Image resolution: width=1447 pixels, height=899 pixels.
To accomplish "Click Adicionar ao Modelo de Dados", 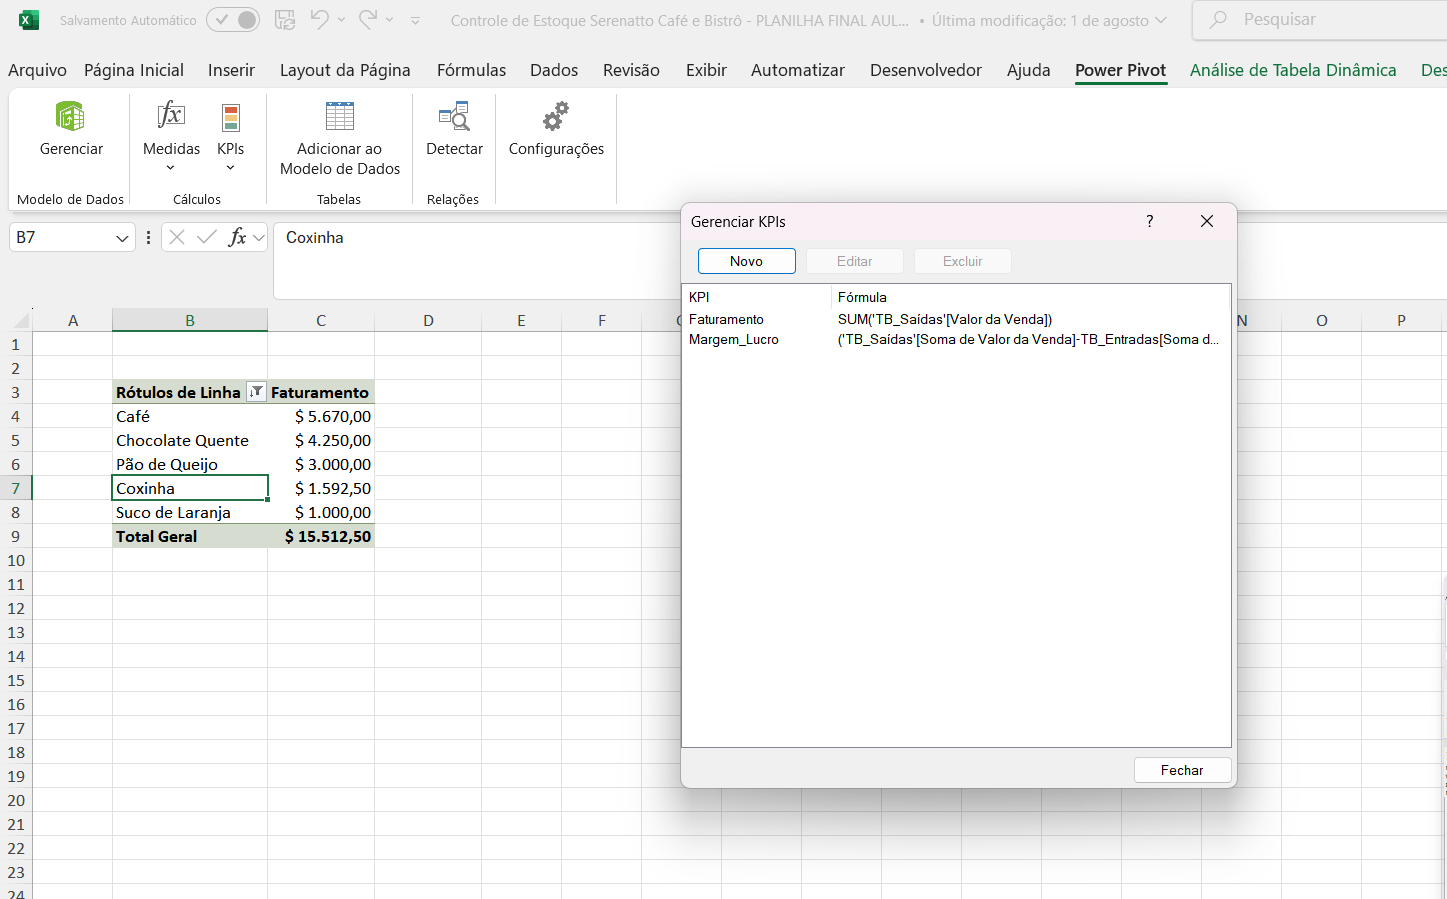I will click(339, 138).
